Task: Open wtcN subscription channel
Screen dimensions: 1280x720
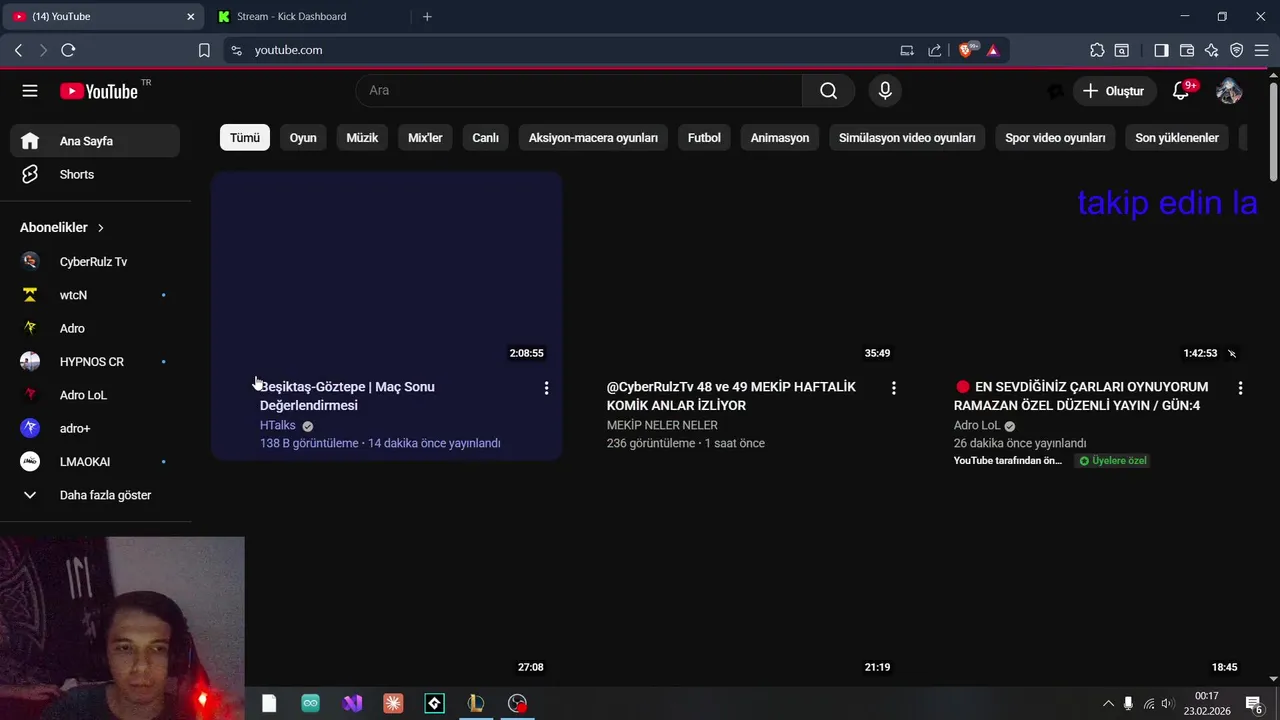Action: pos(95,295)
